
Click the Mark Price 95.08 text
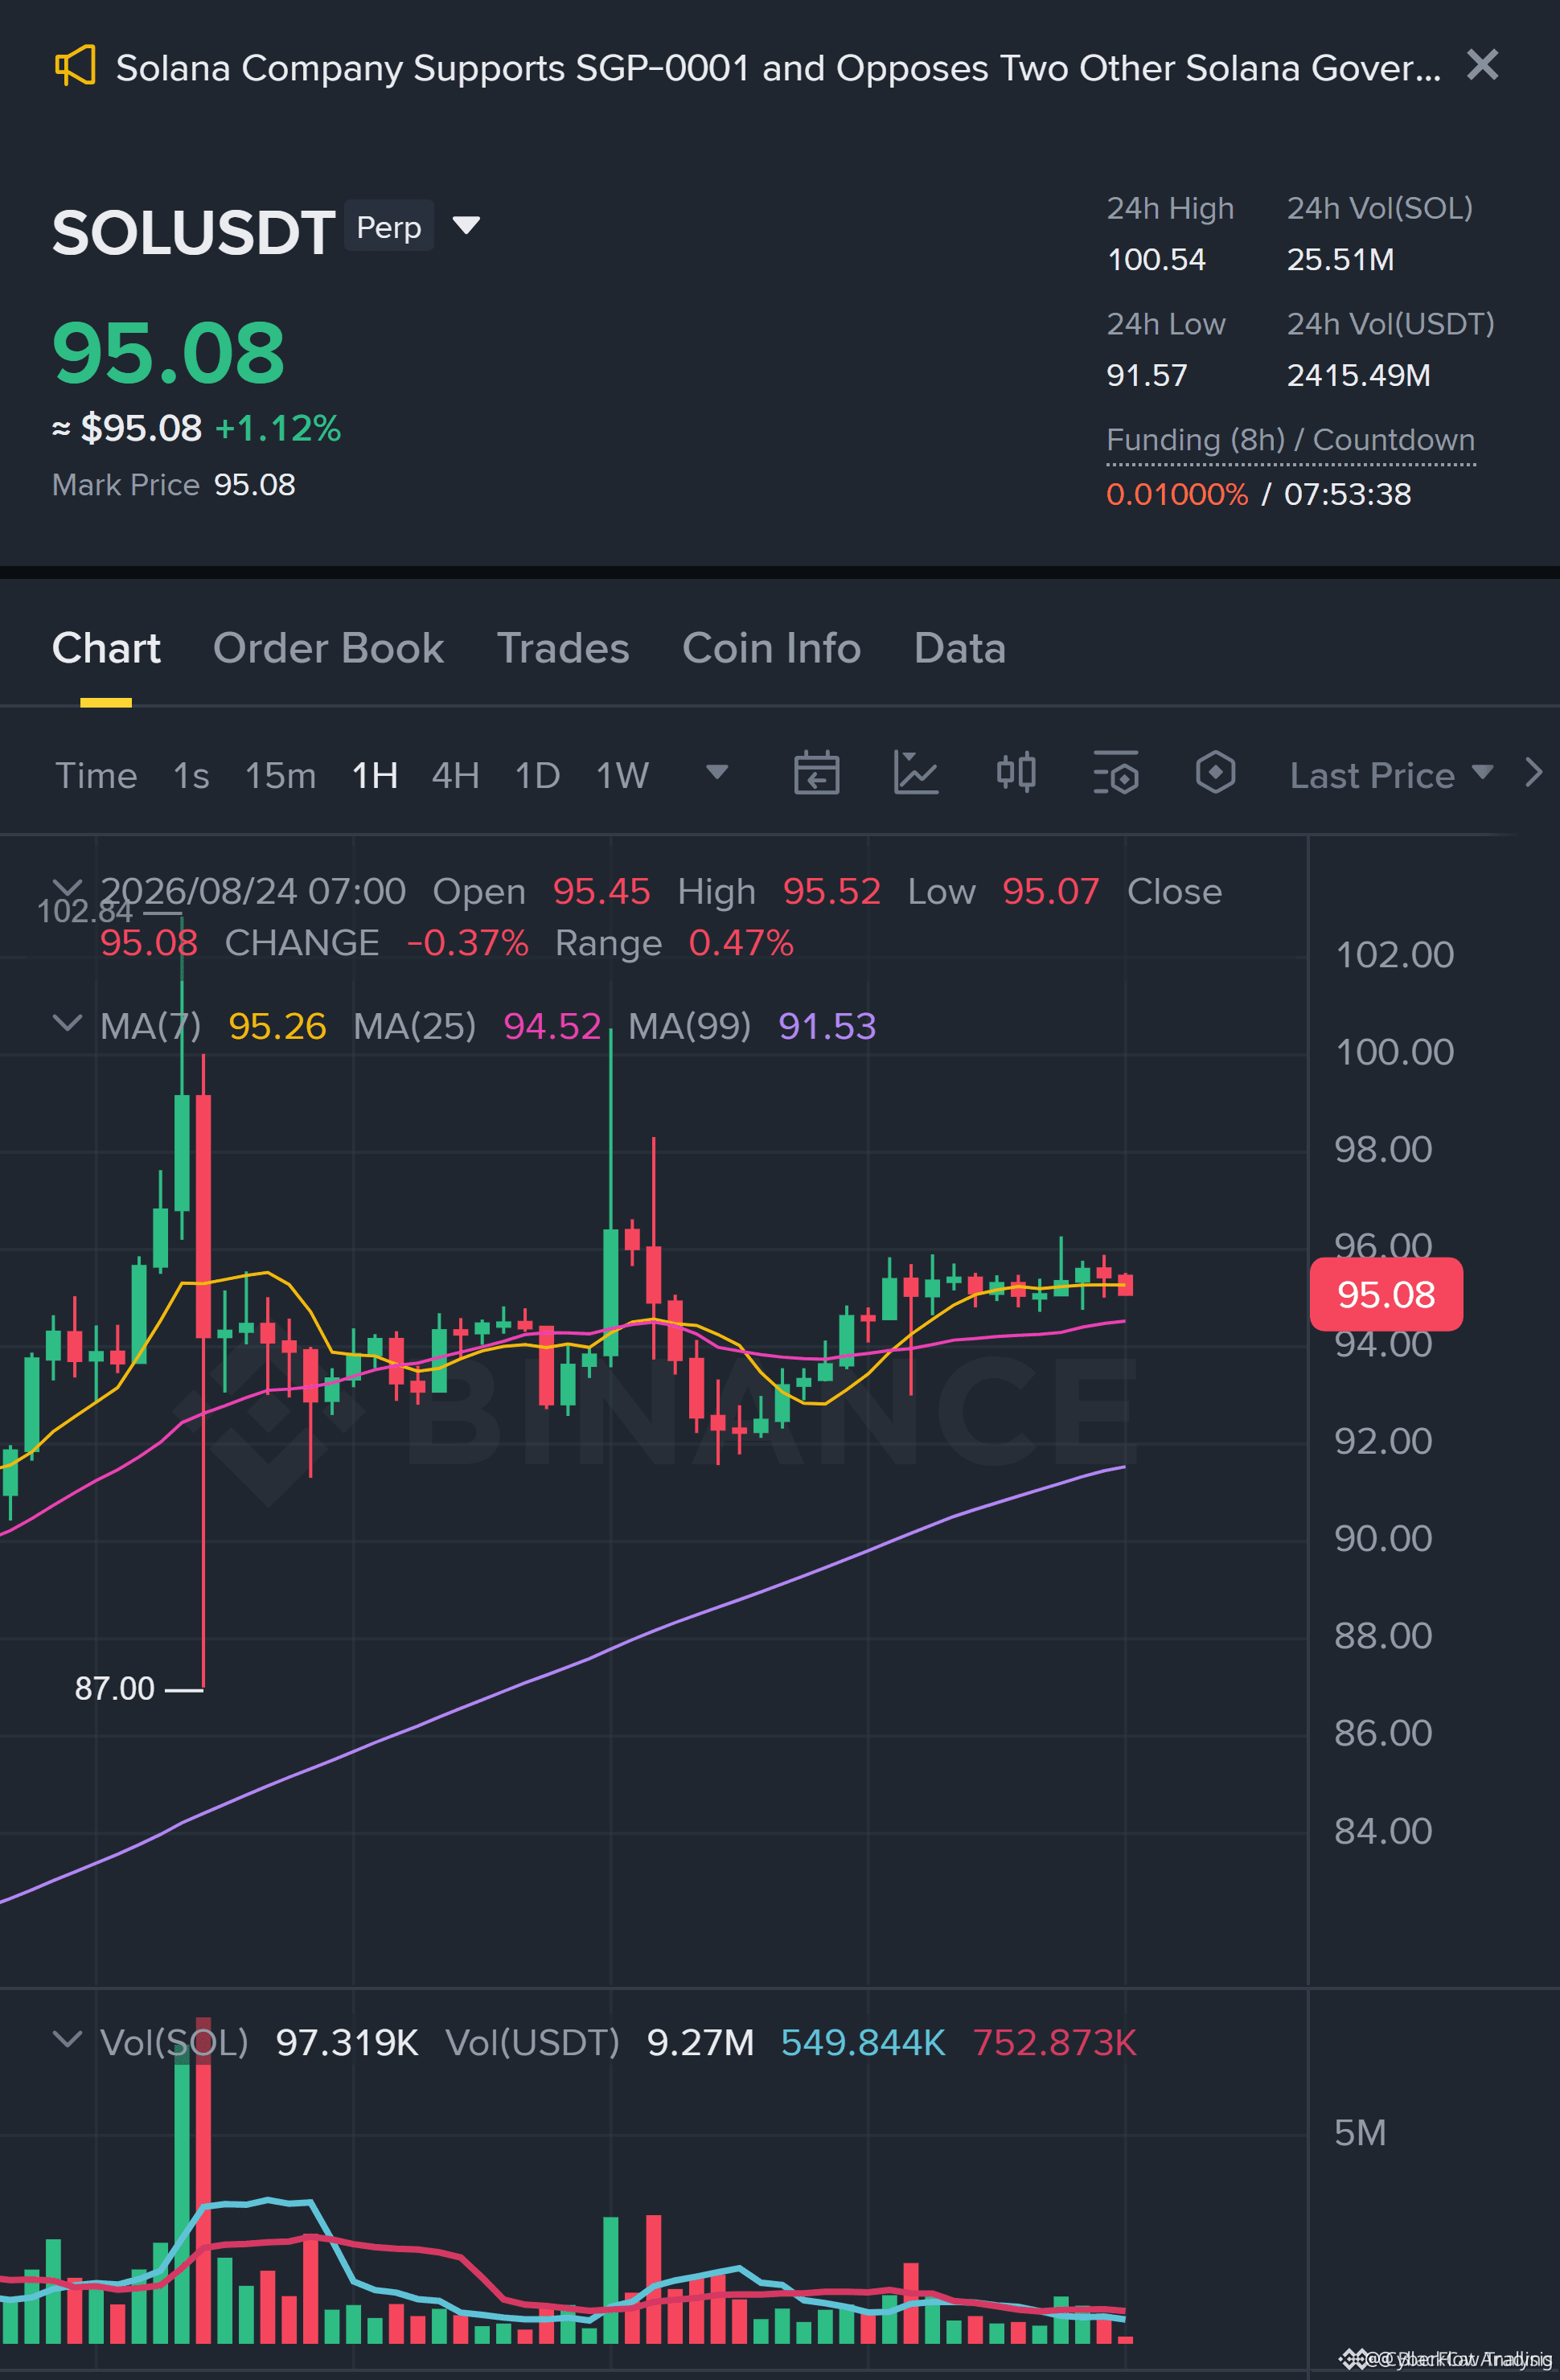click(174, 485)
